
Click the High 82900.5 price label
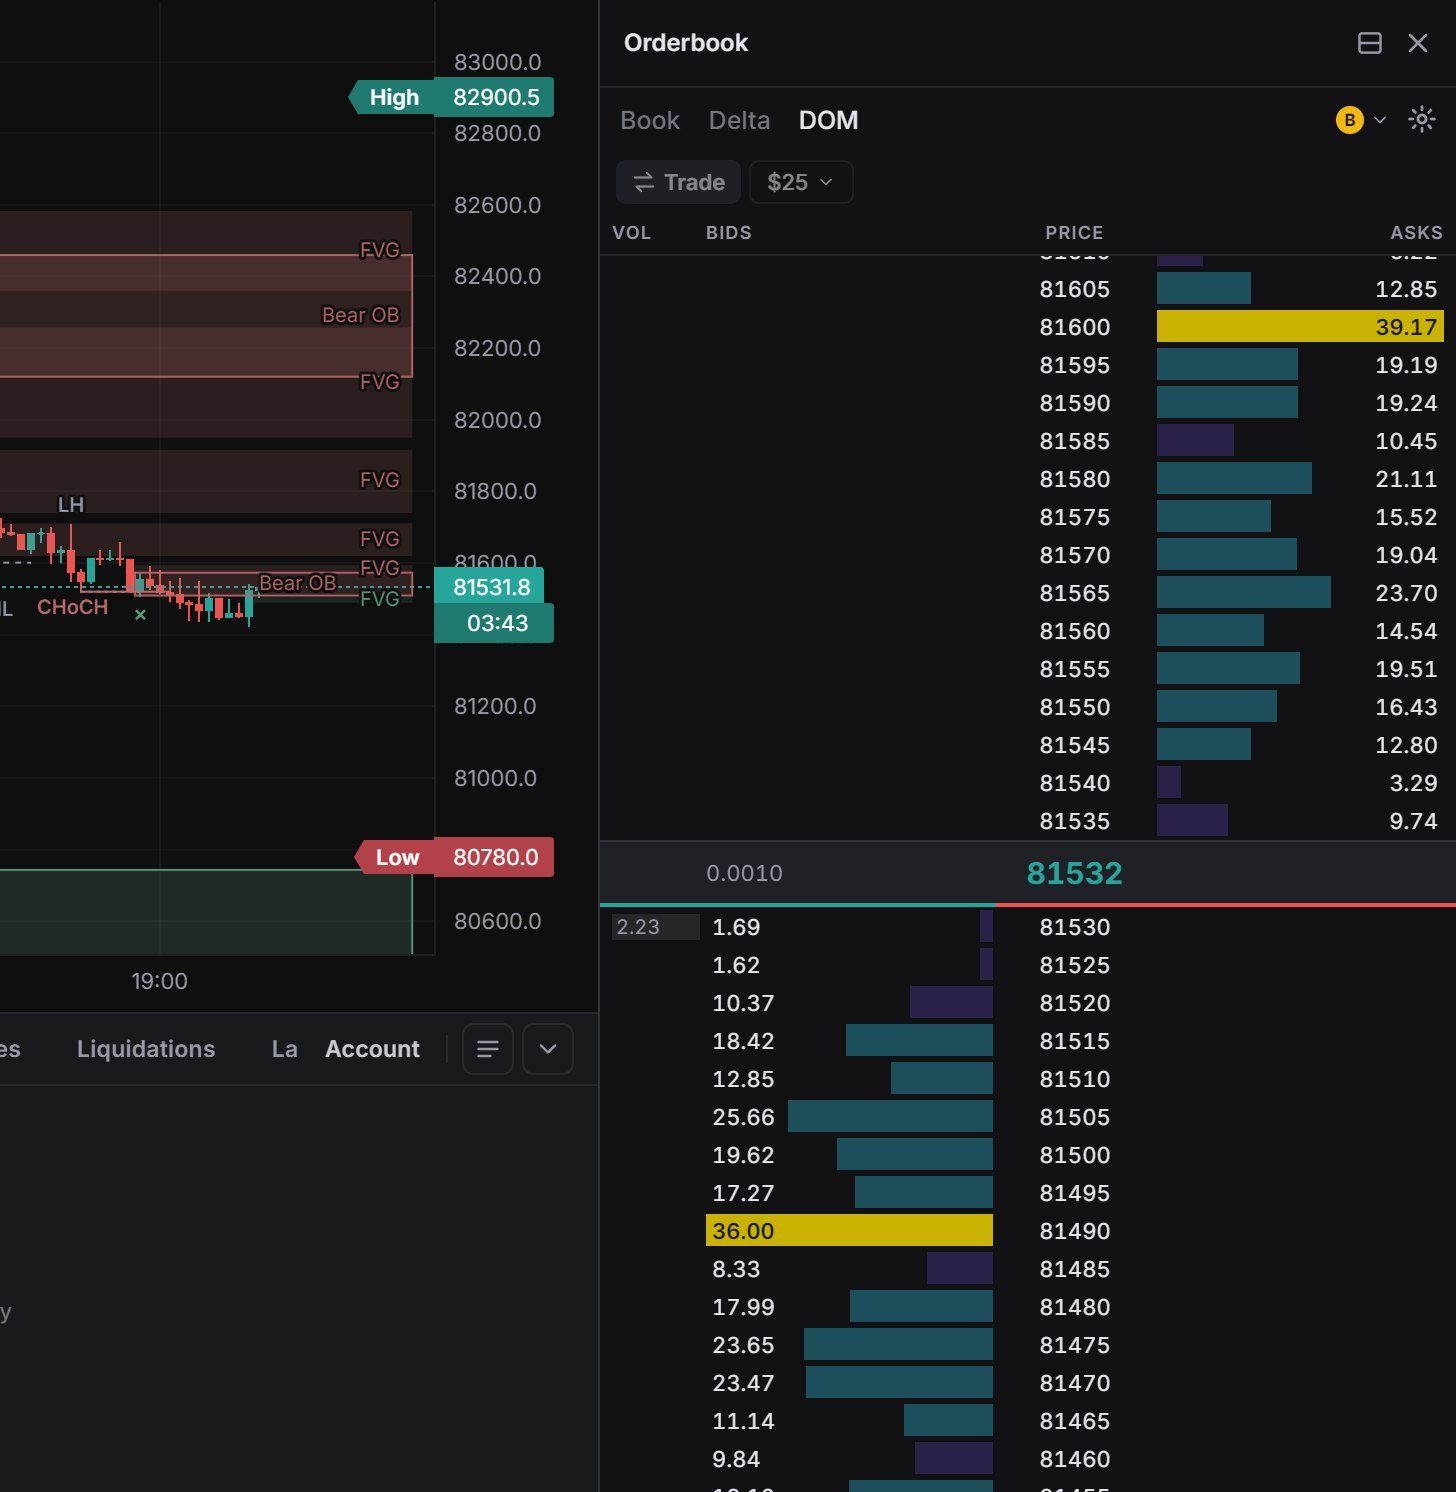451,97
